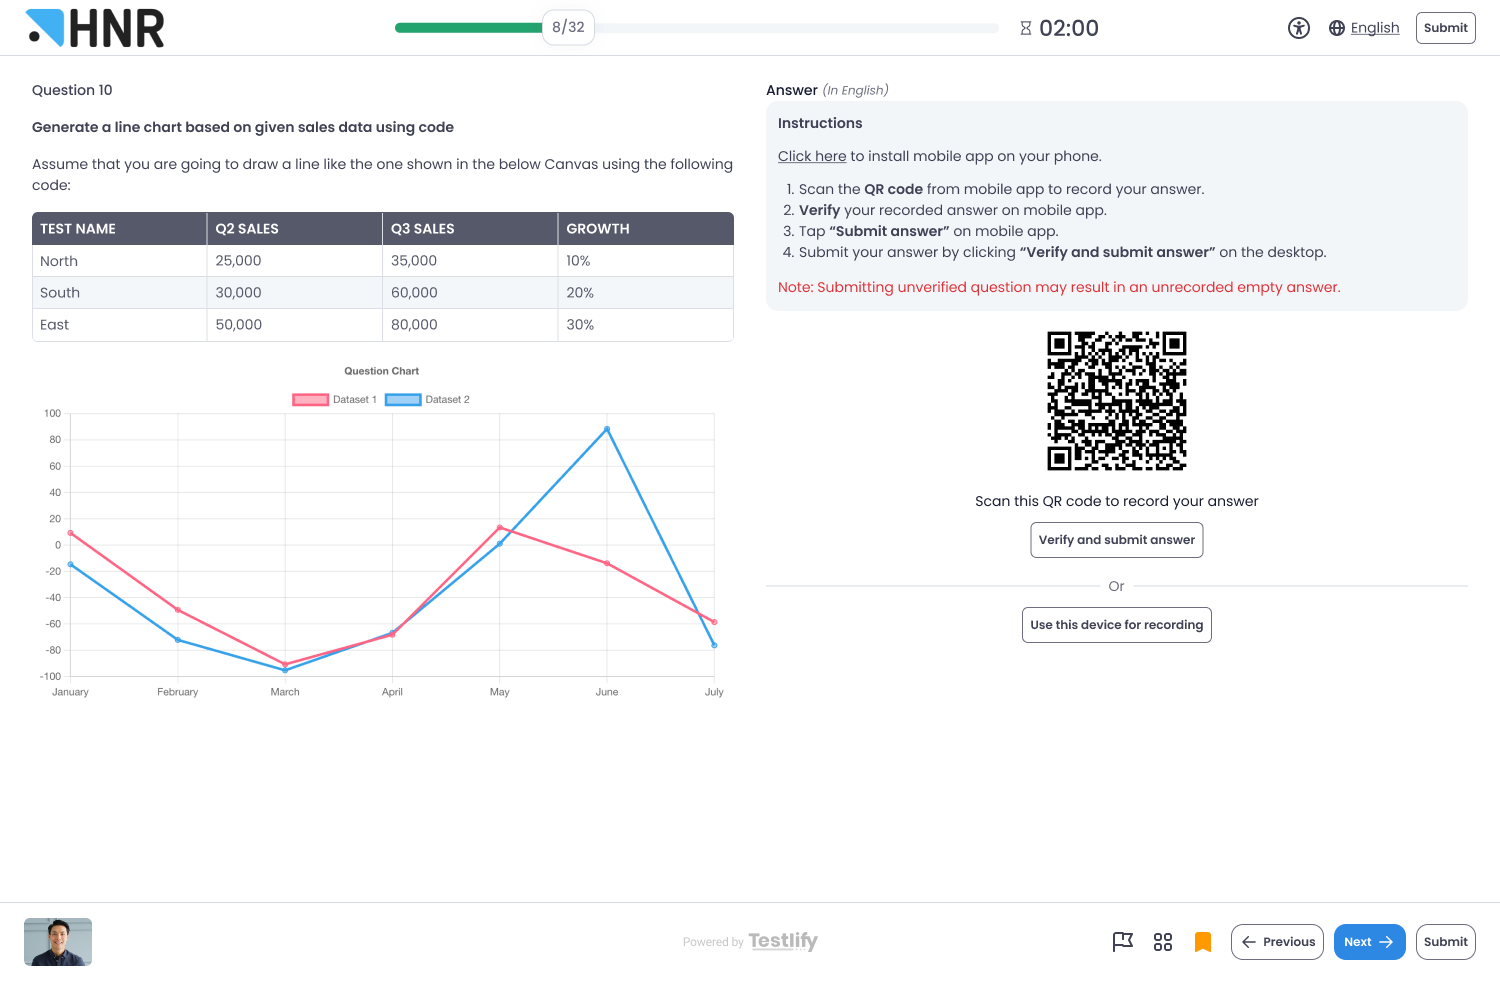This screenshot has height=982, width=1500.
Task: Click the QR code image
Action: [x=1117, y=401]
